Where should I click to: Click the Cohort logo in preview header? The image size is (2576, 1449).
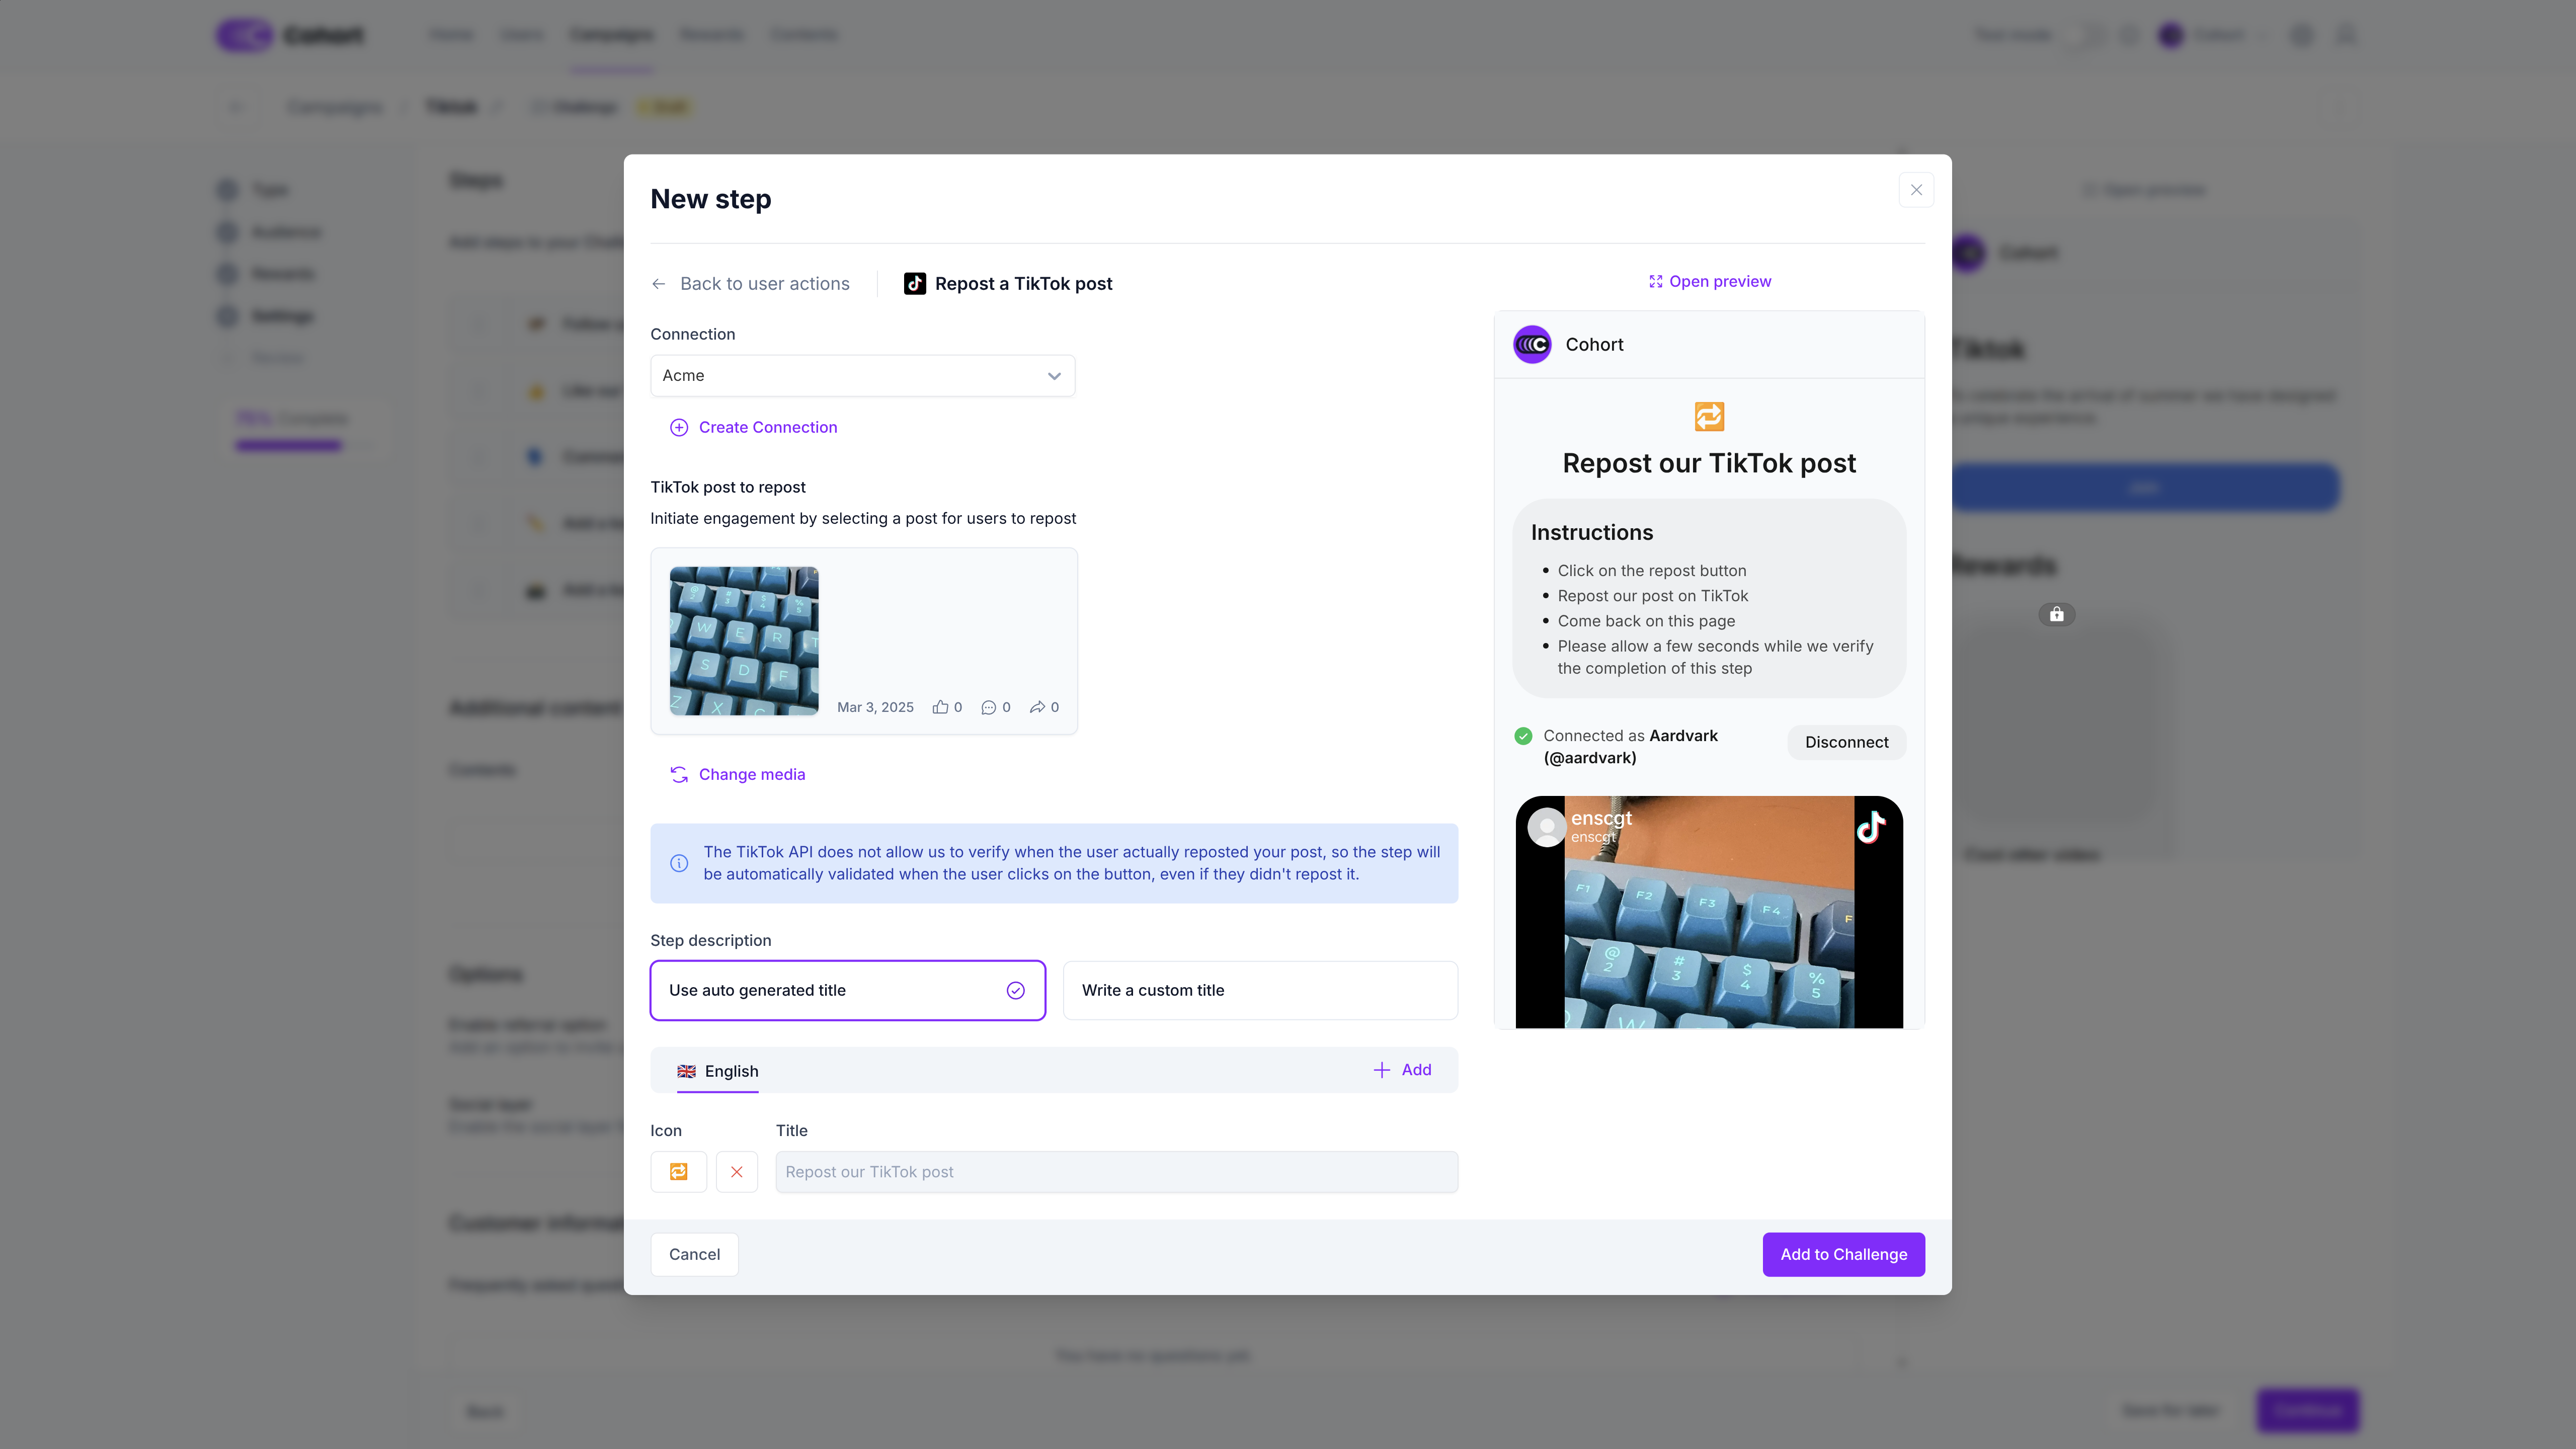[x=1532, y=345]
